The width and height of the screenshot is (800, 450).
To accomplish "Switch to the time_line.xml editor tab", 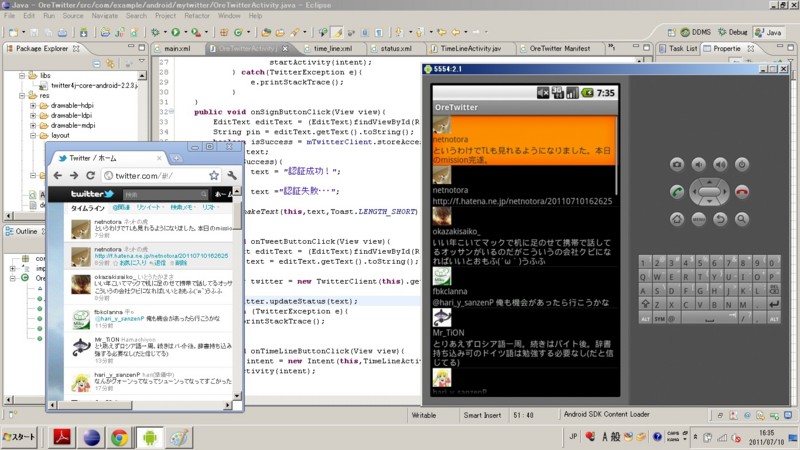I will point(333,48).
